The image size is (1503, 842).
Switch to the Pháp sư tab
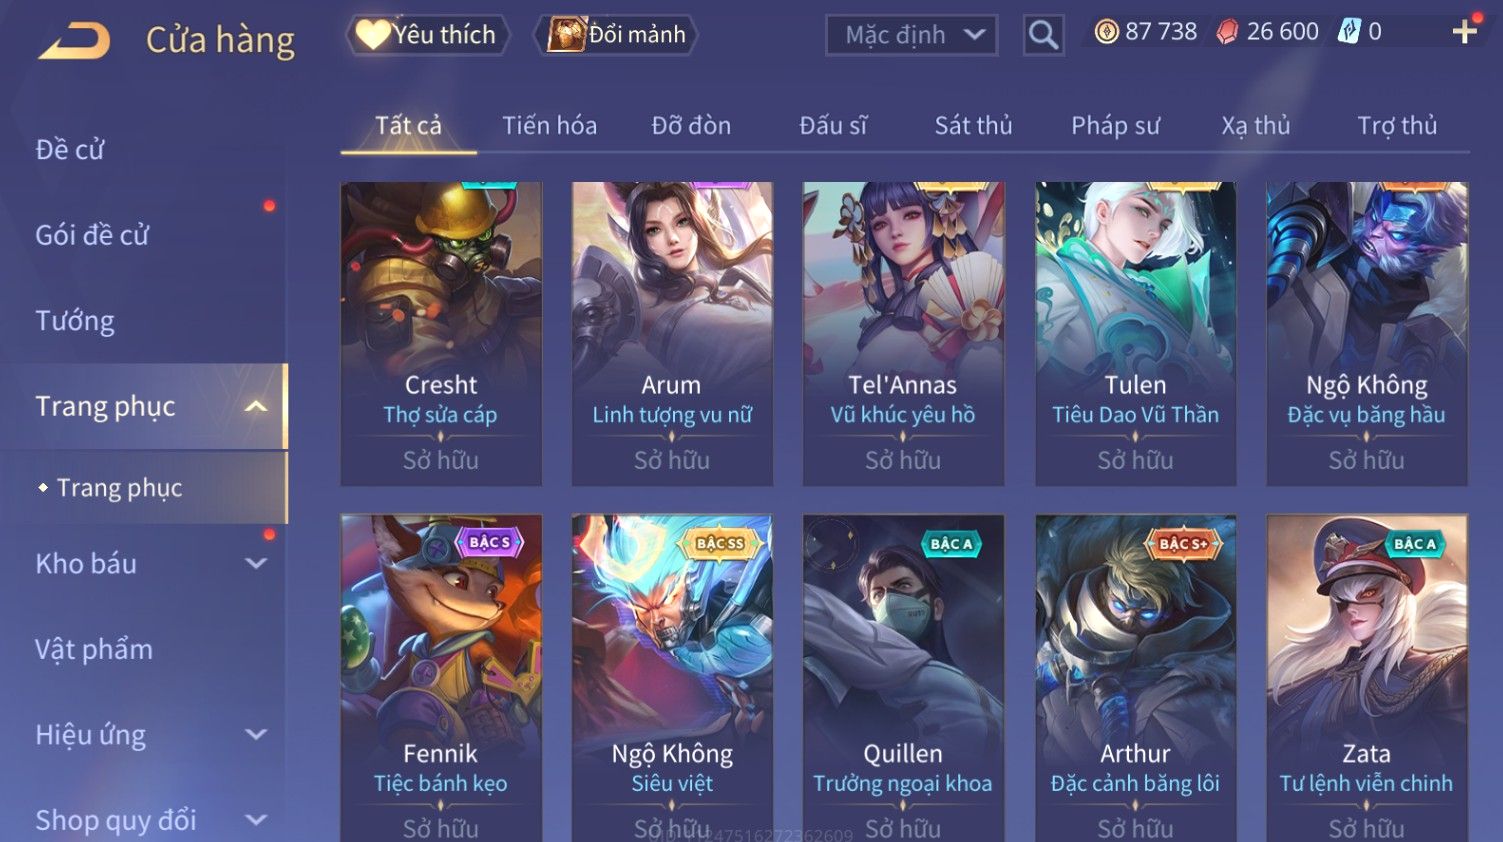point(1115,126)
